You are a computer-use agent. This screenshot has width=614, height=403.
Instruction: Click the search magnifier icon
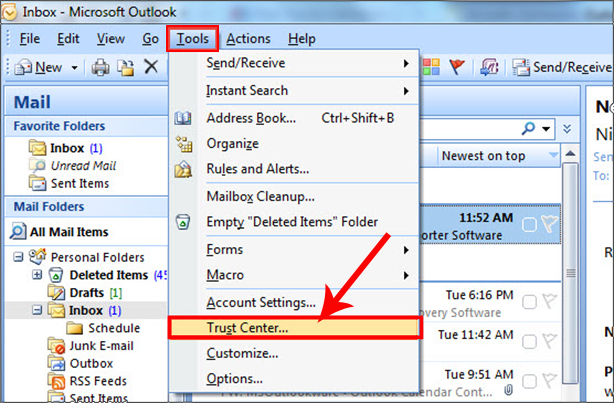pos(528,128)
